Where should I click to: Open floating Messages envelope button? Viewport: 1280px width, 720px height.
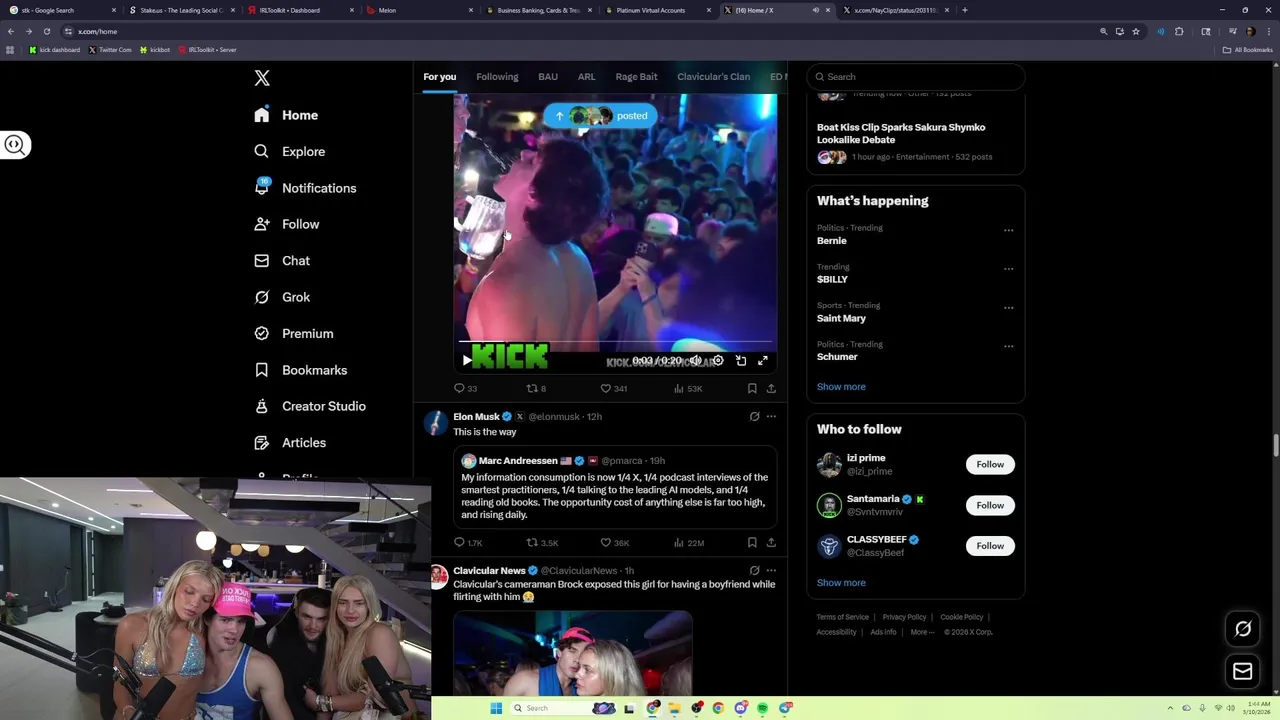[x=1243, y=672]
